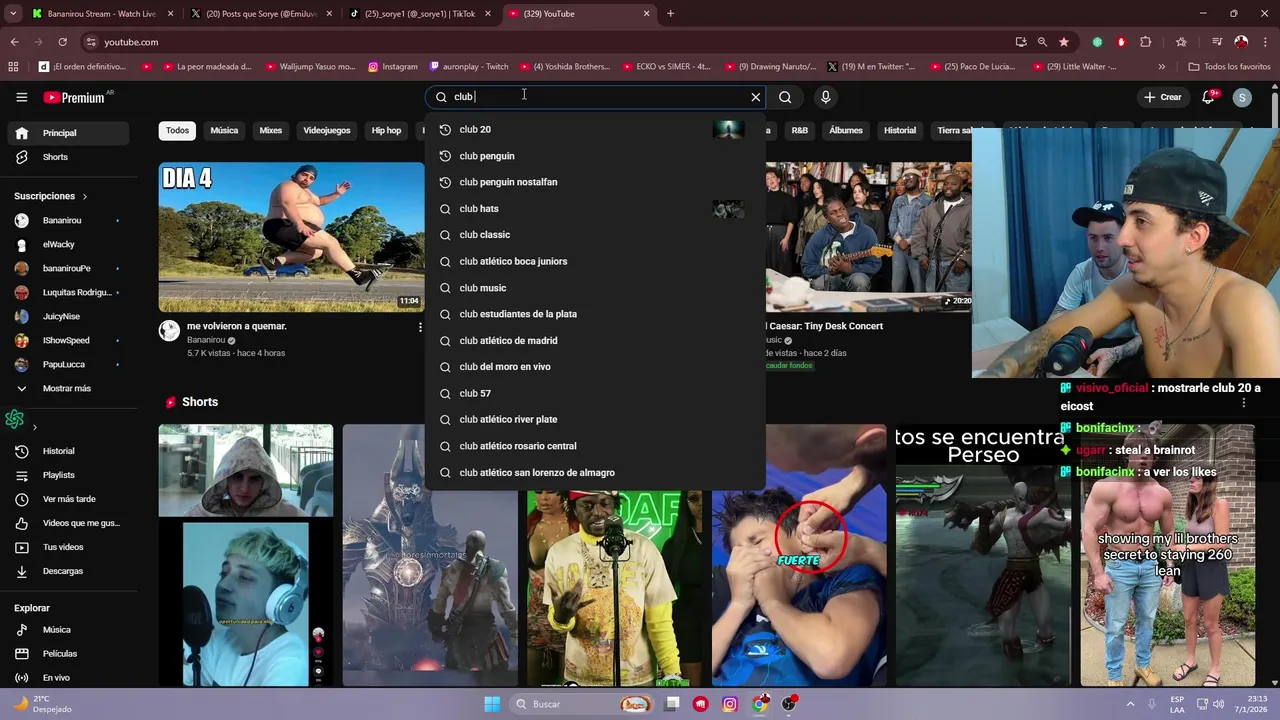
Task: Select the Hip hop filter chip
Action: point(386,130)
